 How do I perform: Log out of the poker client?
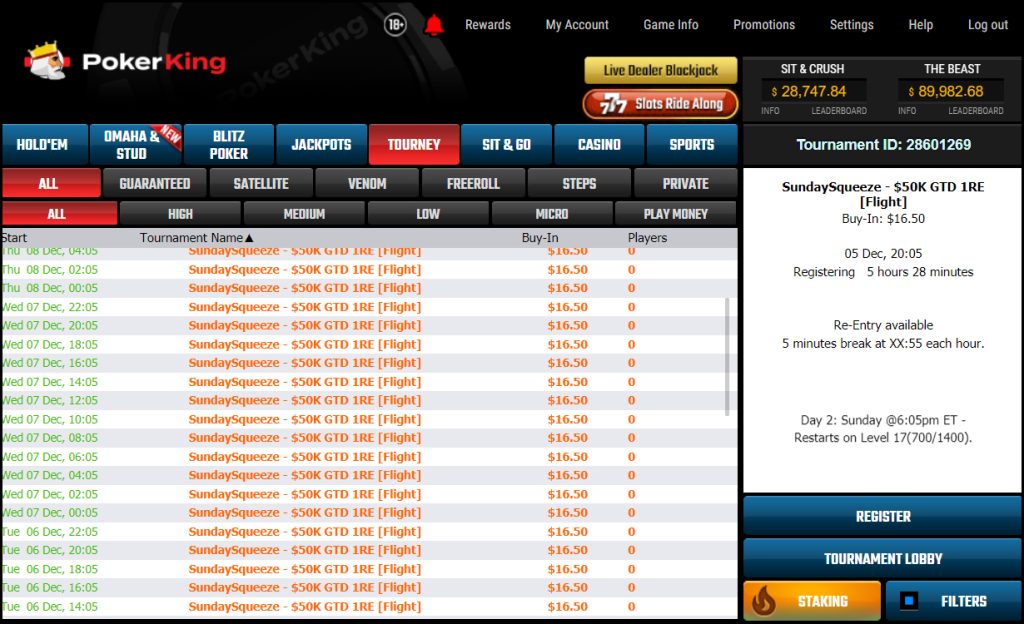point(988,25)
